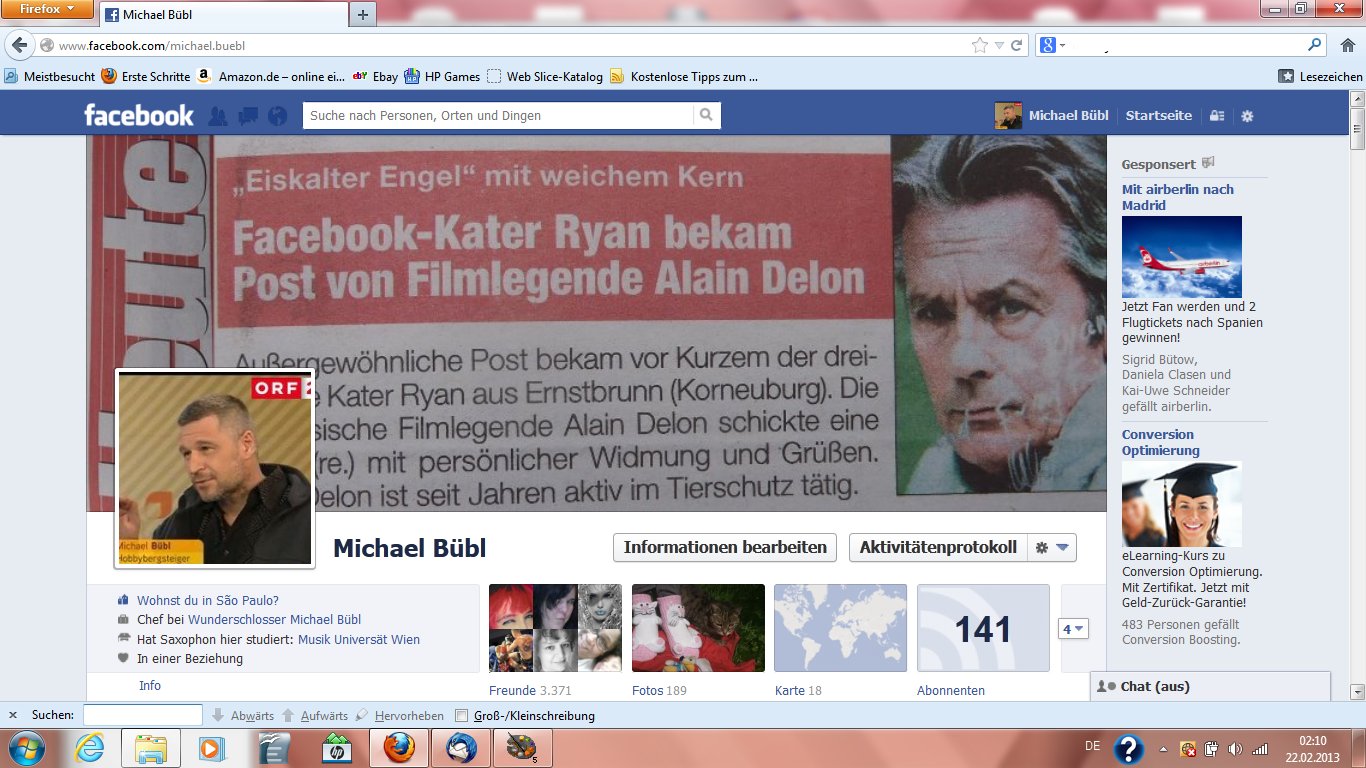This screenshot has height=768, width=1366.
Task: Open Musik Universät Wien link
Action: (x=359, y=640)
